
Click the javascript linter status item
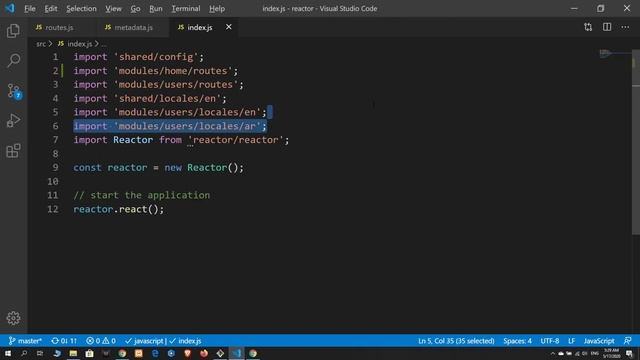(x=144, y=341)
